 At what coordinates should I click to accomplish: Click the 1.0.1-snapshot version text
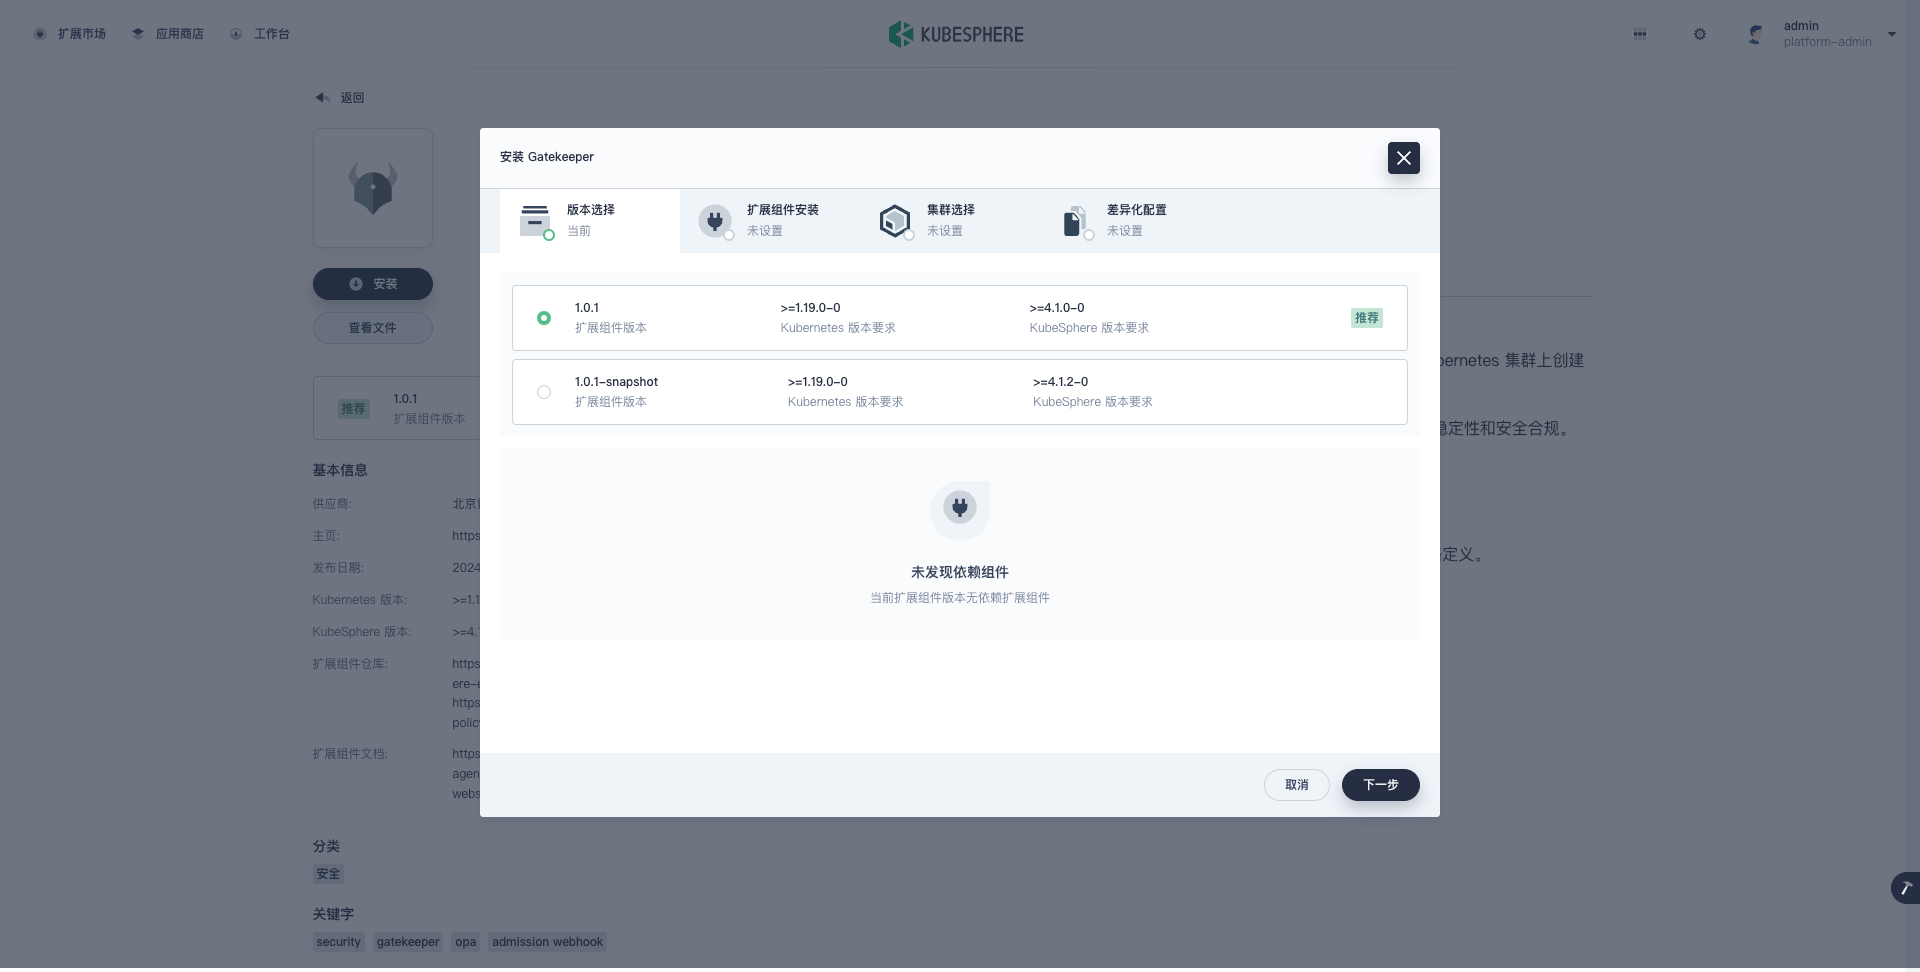(x=616, y=382)
